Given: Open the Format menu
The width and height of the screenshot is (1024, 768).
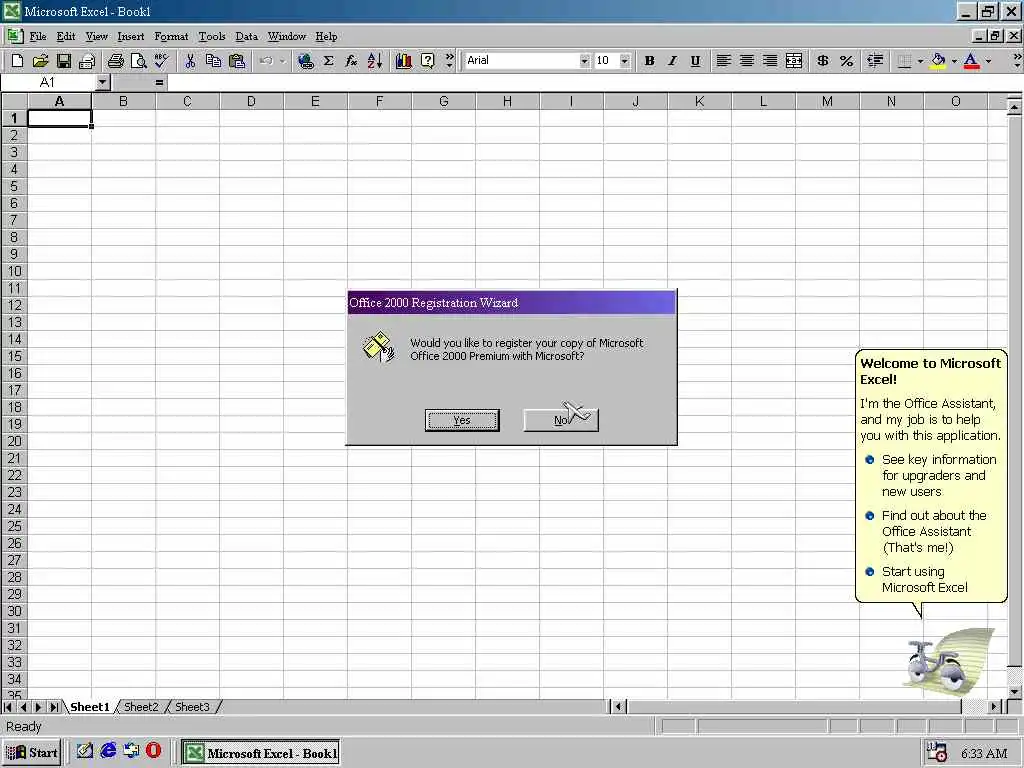Looking at the screenshot, I should point(171,37).
